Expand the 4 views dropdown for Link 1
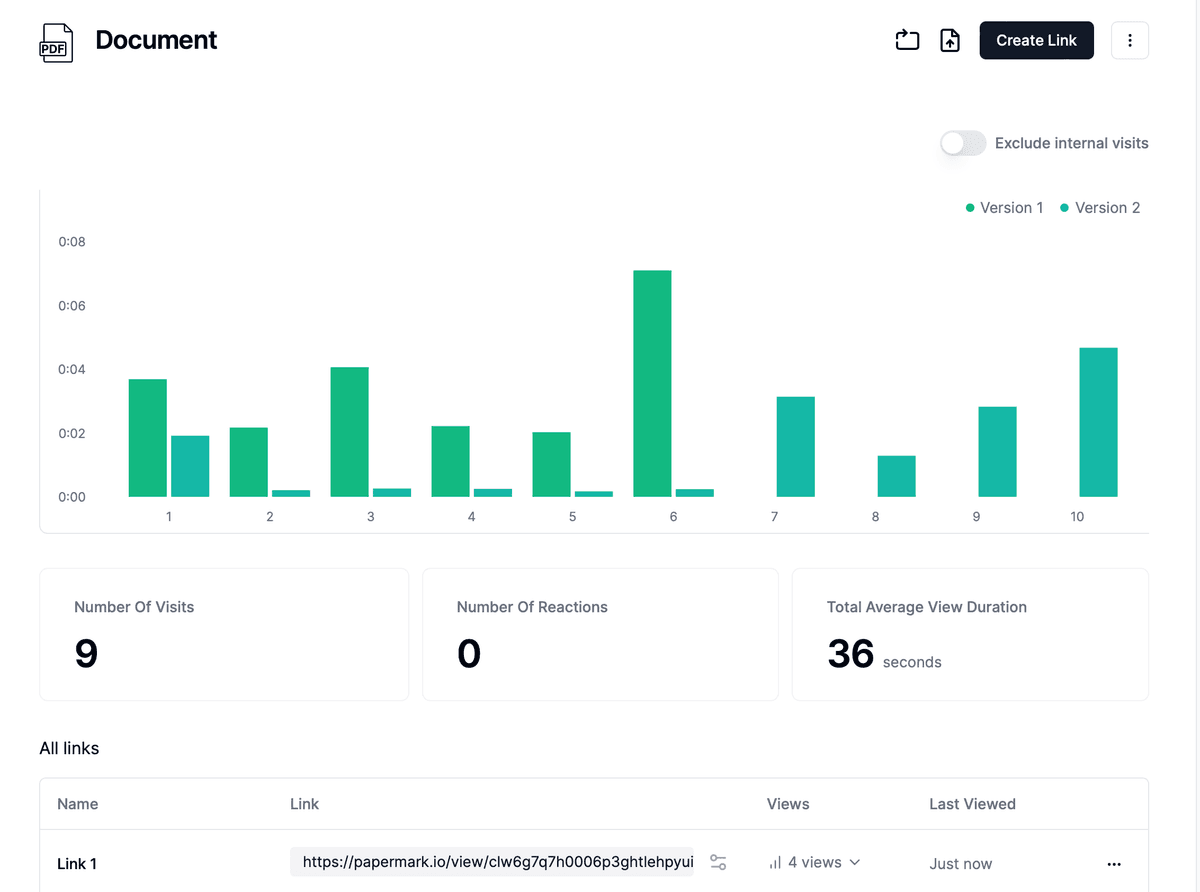The height and width of the screenshot is (892, 1200). pyautogui.click(x=816, y=862)
